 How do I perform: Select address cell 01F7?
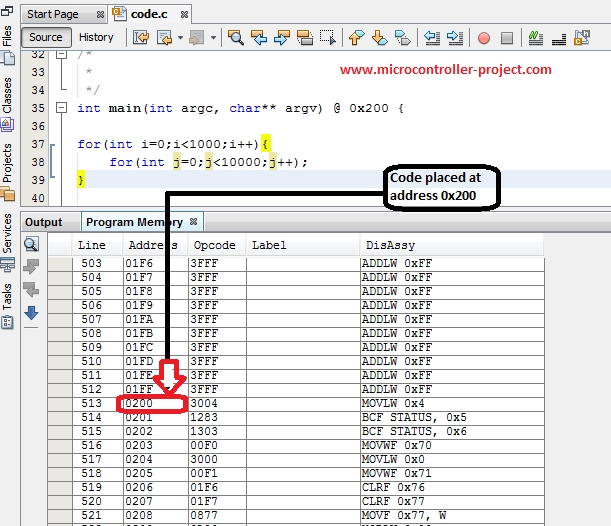155,277
